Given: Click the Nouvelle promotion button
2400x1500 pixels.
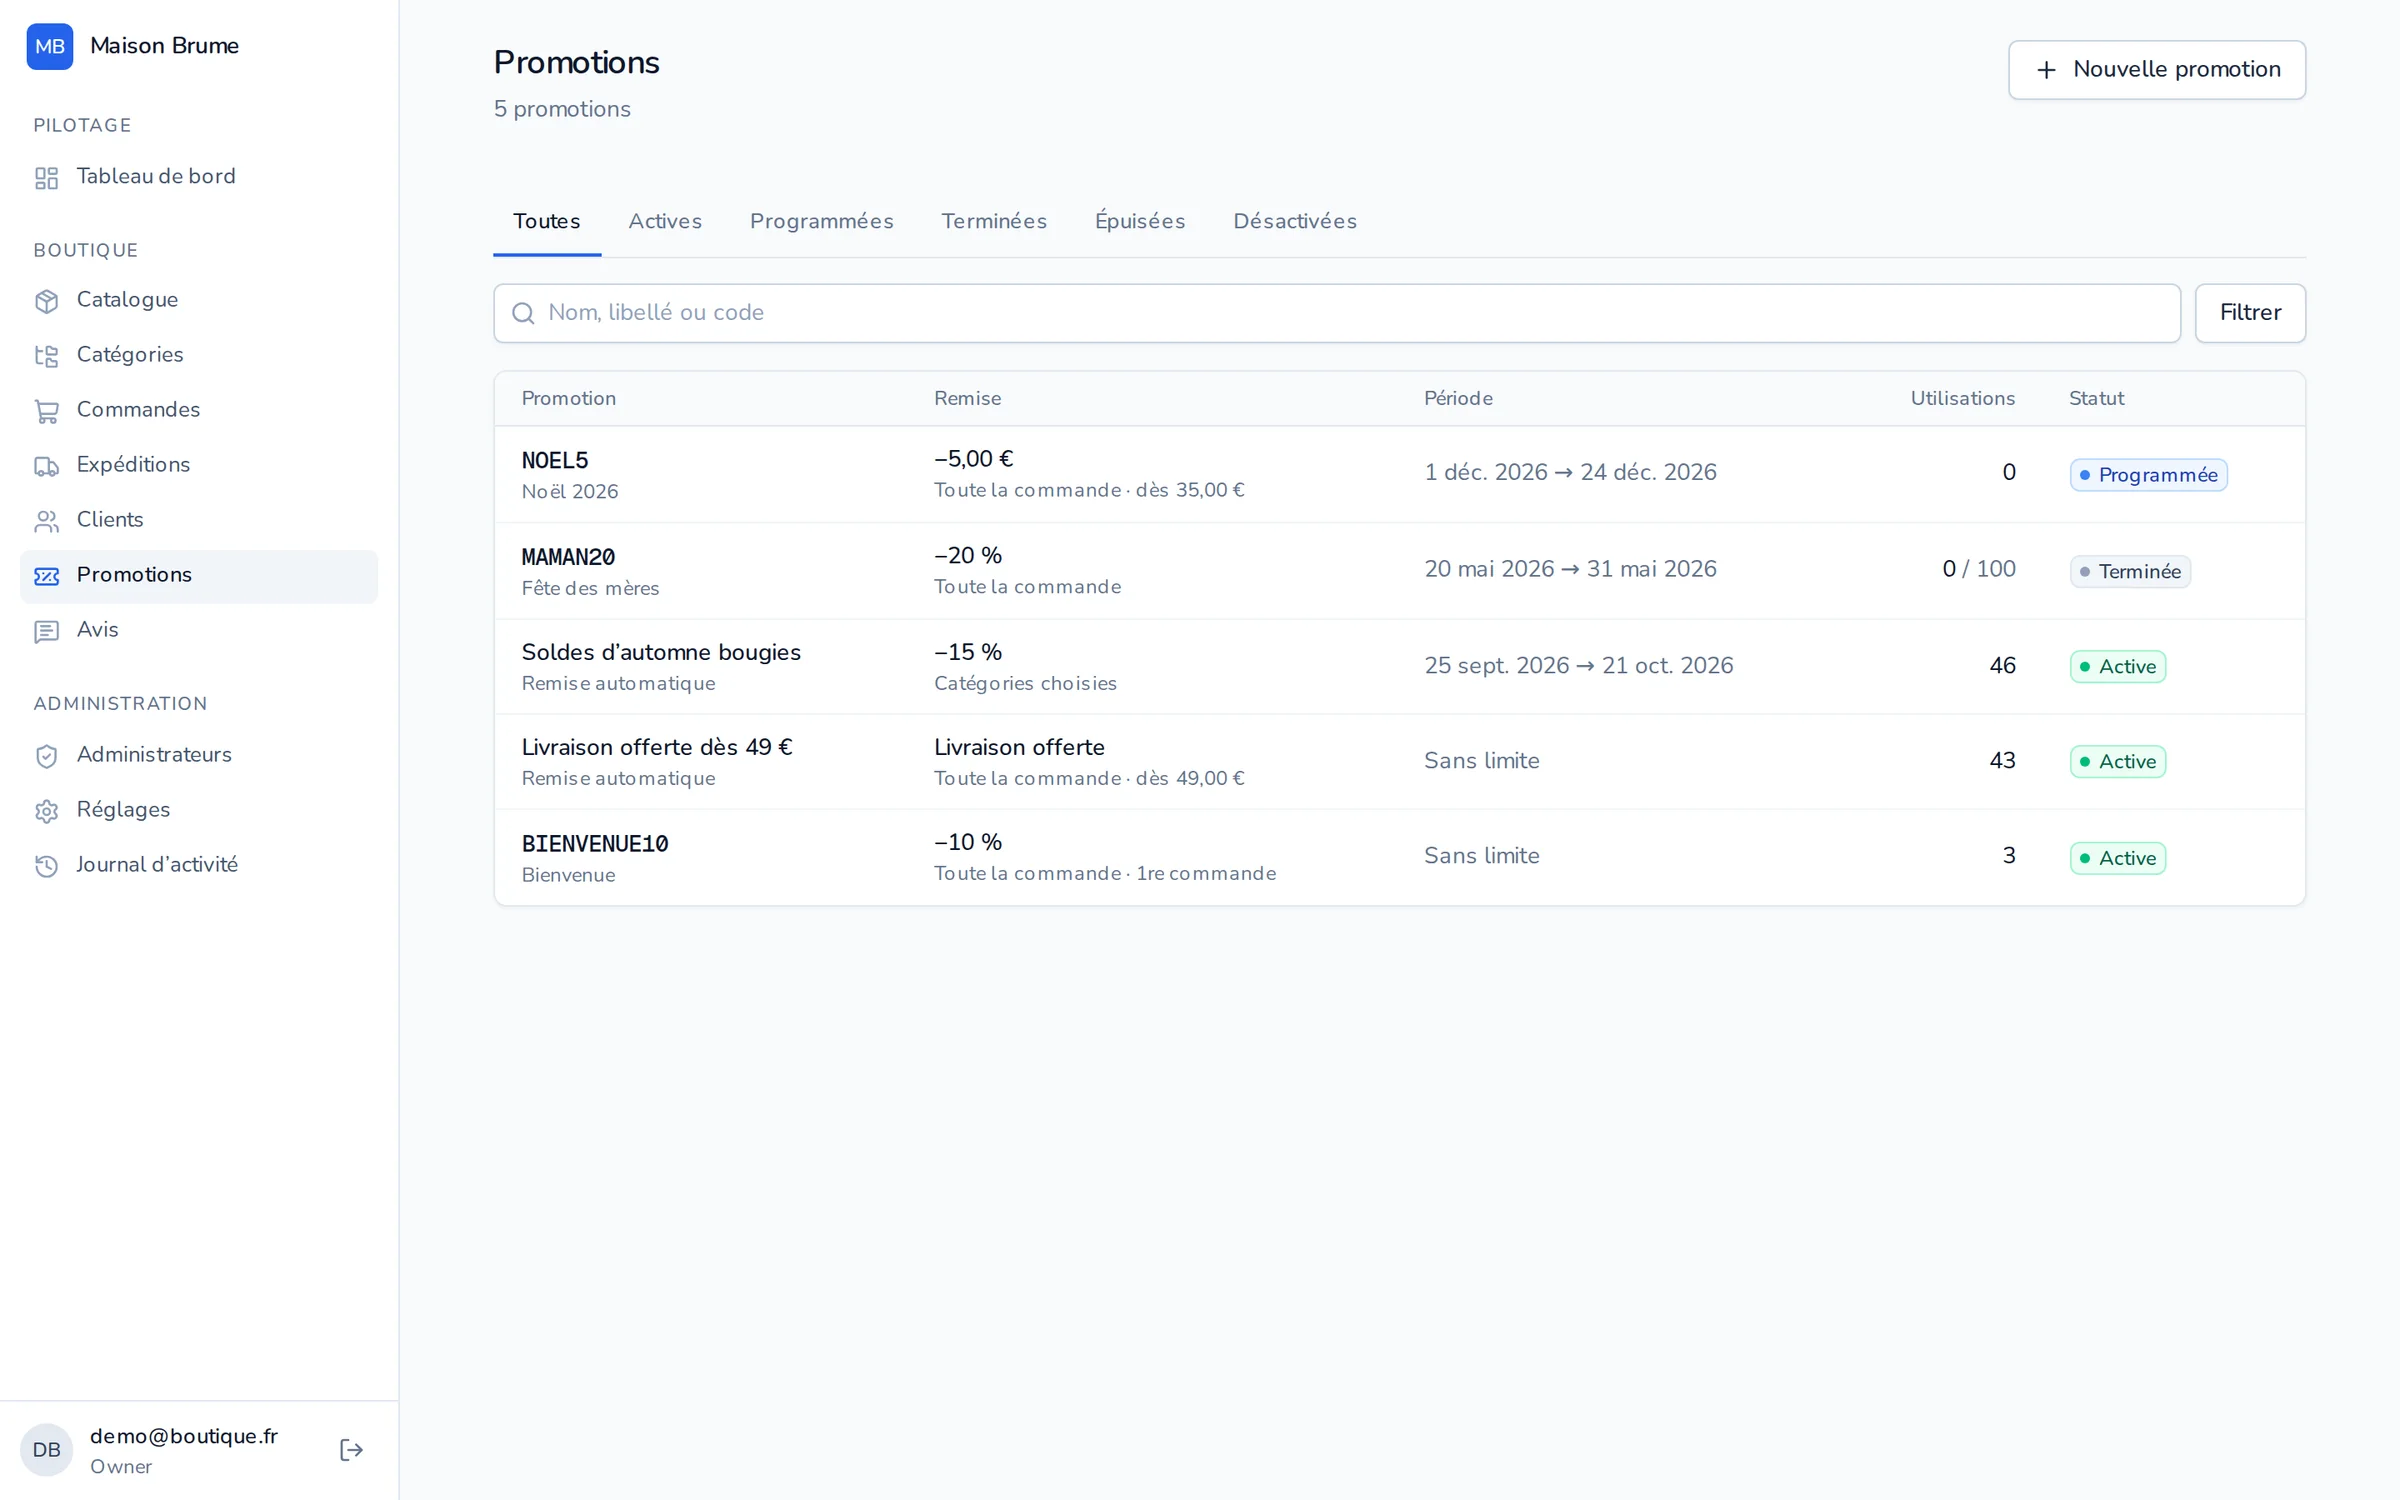Looking at the screenshot, I should tap(2157, 70).
